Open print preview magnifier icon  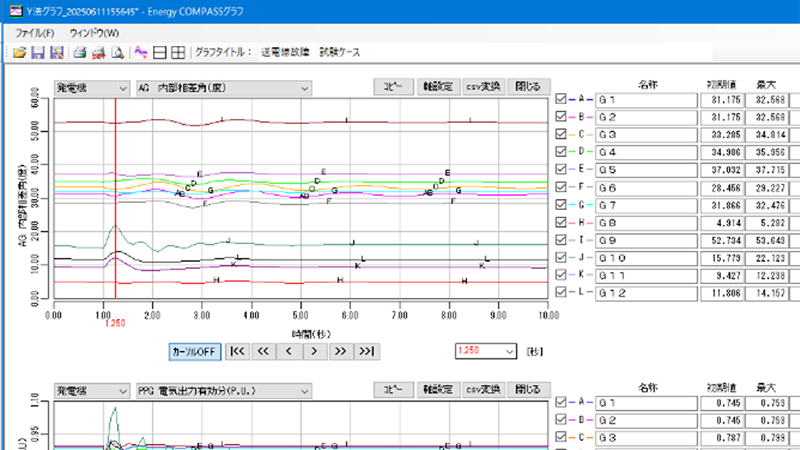pyautogui.click(x=118, y=52)
